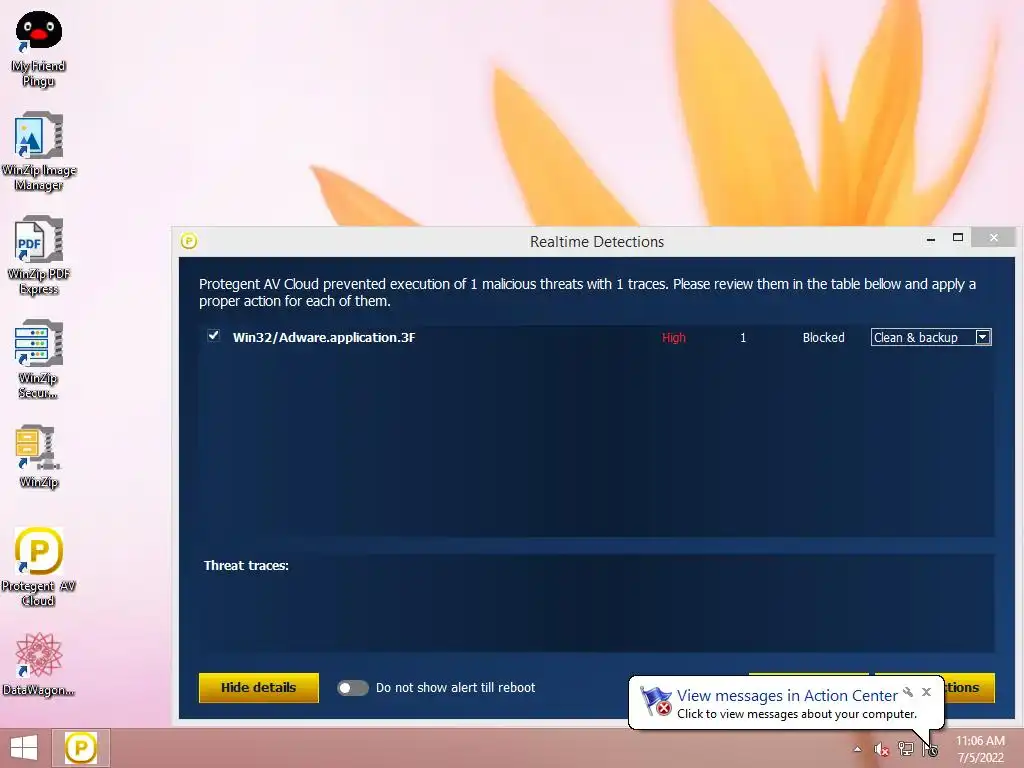Viewport: 1024px width, 768px height.
Task: Launch WinZip PDF Express shortcut
Action: coord(39,255)
